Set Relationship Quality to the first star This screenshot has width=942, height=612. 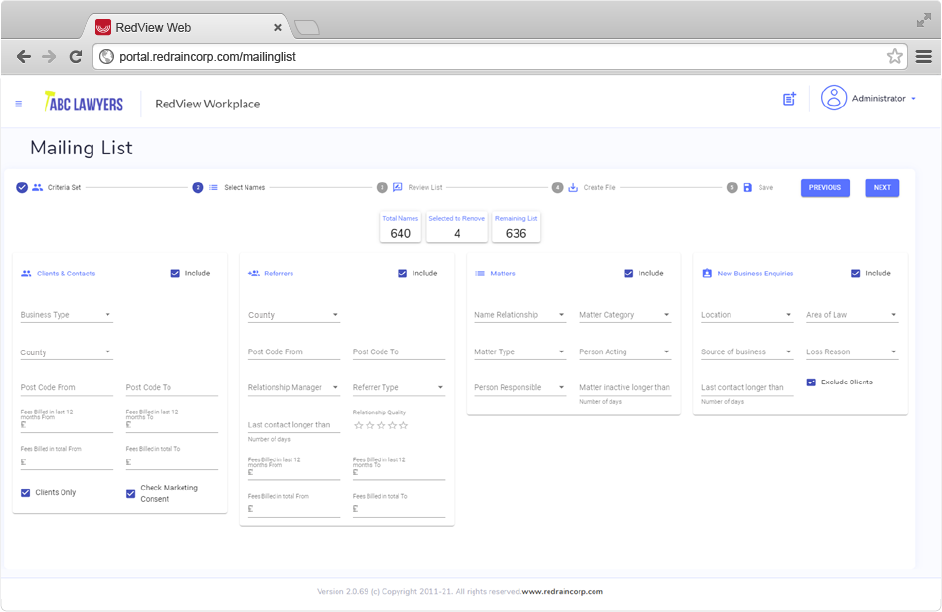pyautogui.click(x=359, y=425)
